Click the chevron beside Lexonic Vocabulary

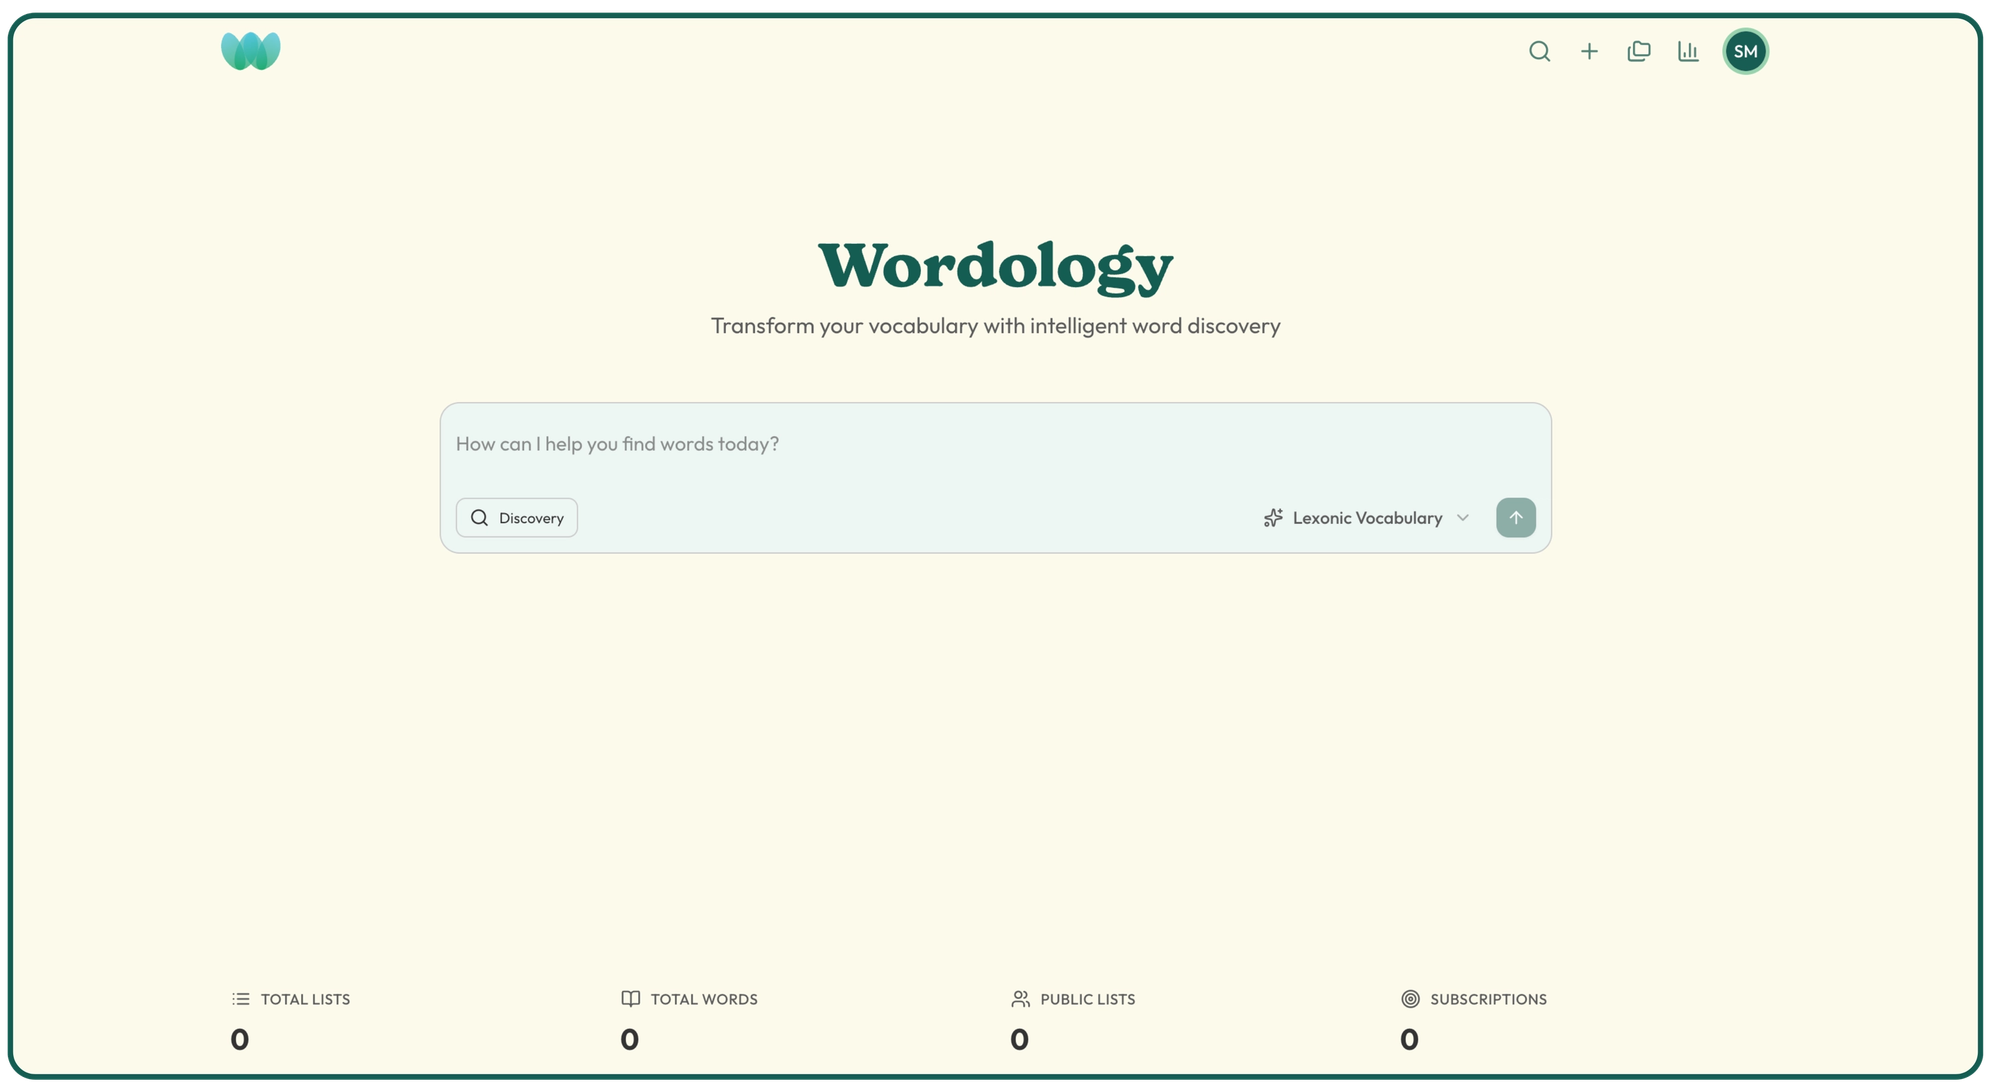pyautogui.click(x=1463, y=518)
